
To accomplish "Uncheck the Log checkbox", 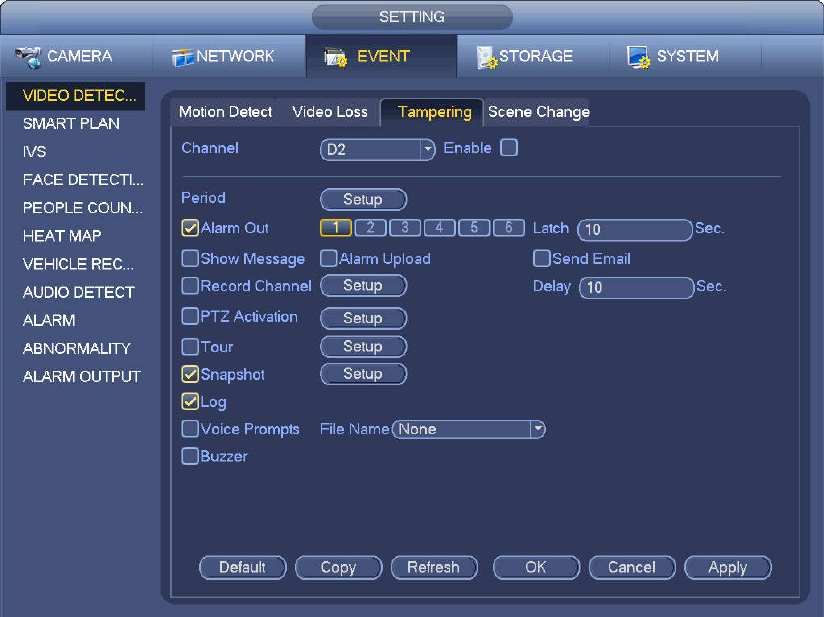I will [x=190, y=402].
